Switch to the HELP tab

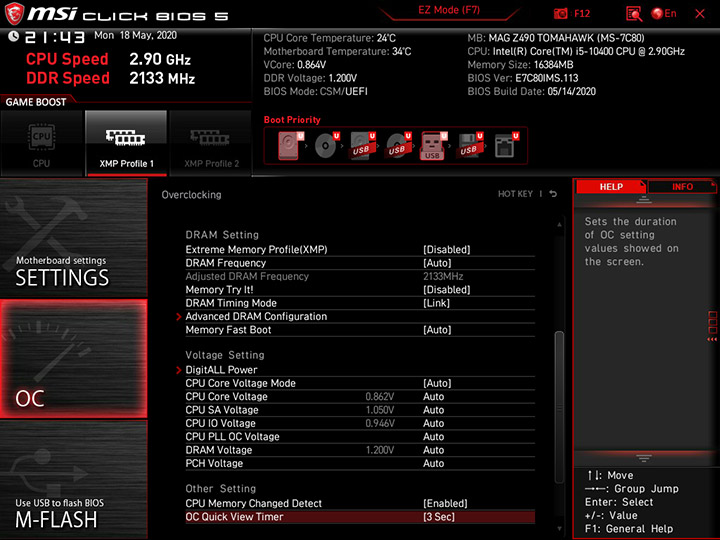611,187
